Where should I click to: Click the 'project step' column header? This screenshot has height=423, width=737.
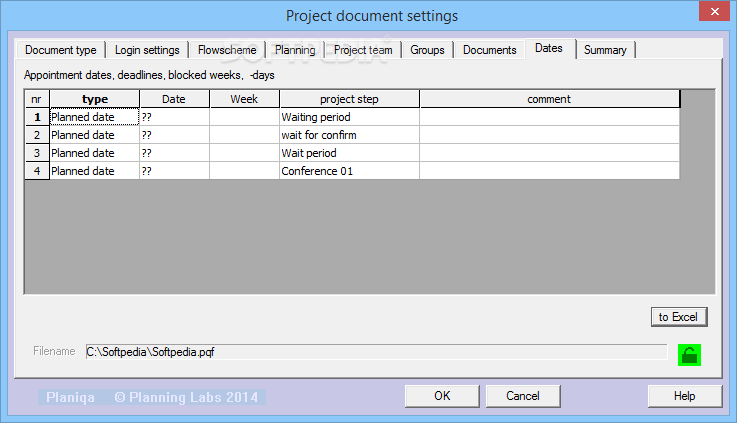point(349,99)
